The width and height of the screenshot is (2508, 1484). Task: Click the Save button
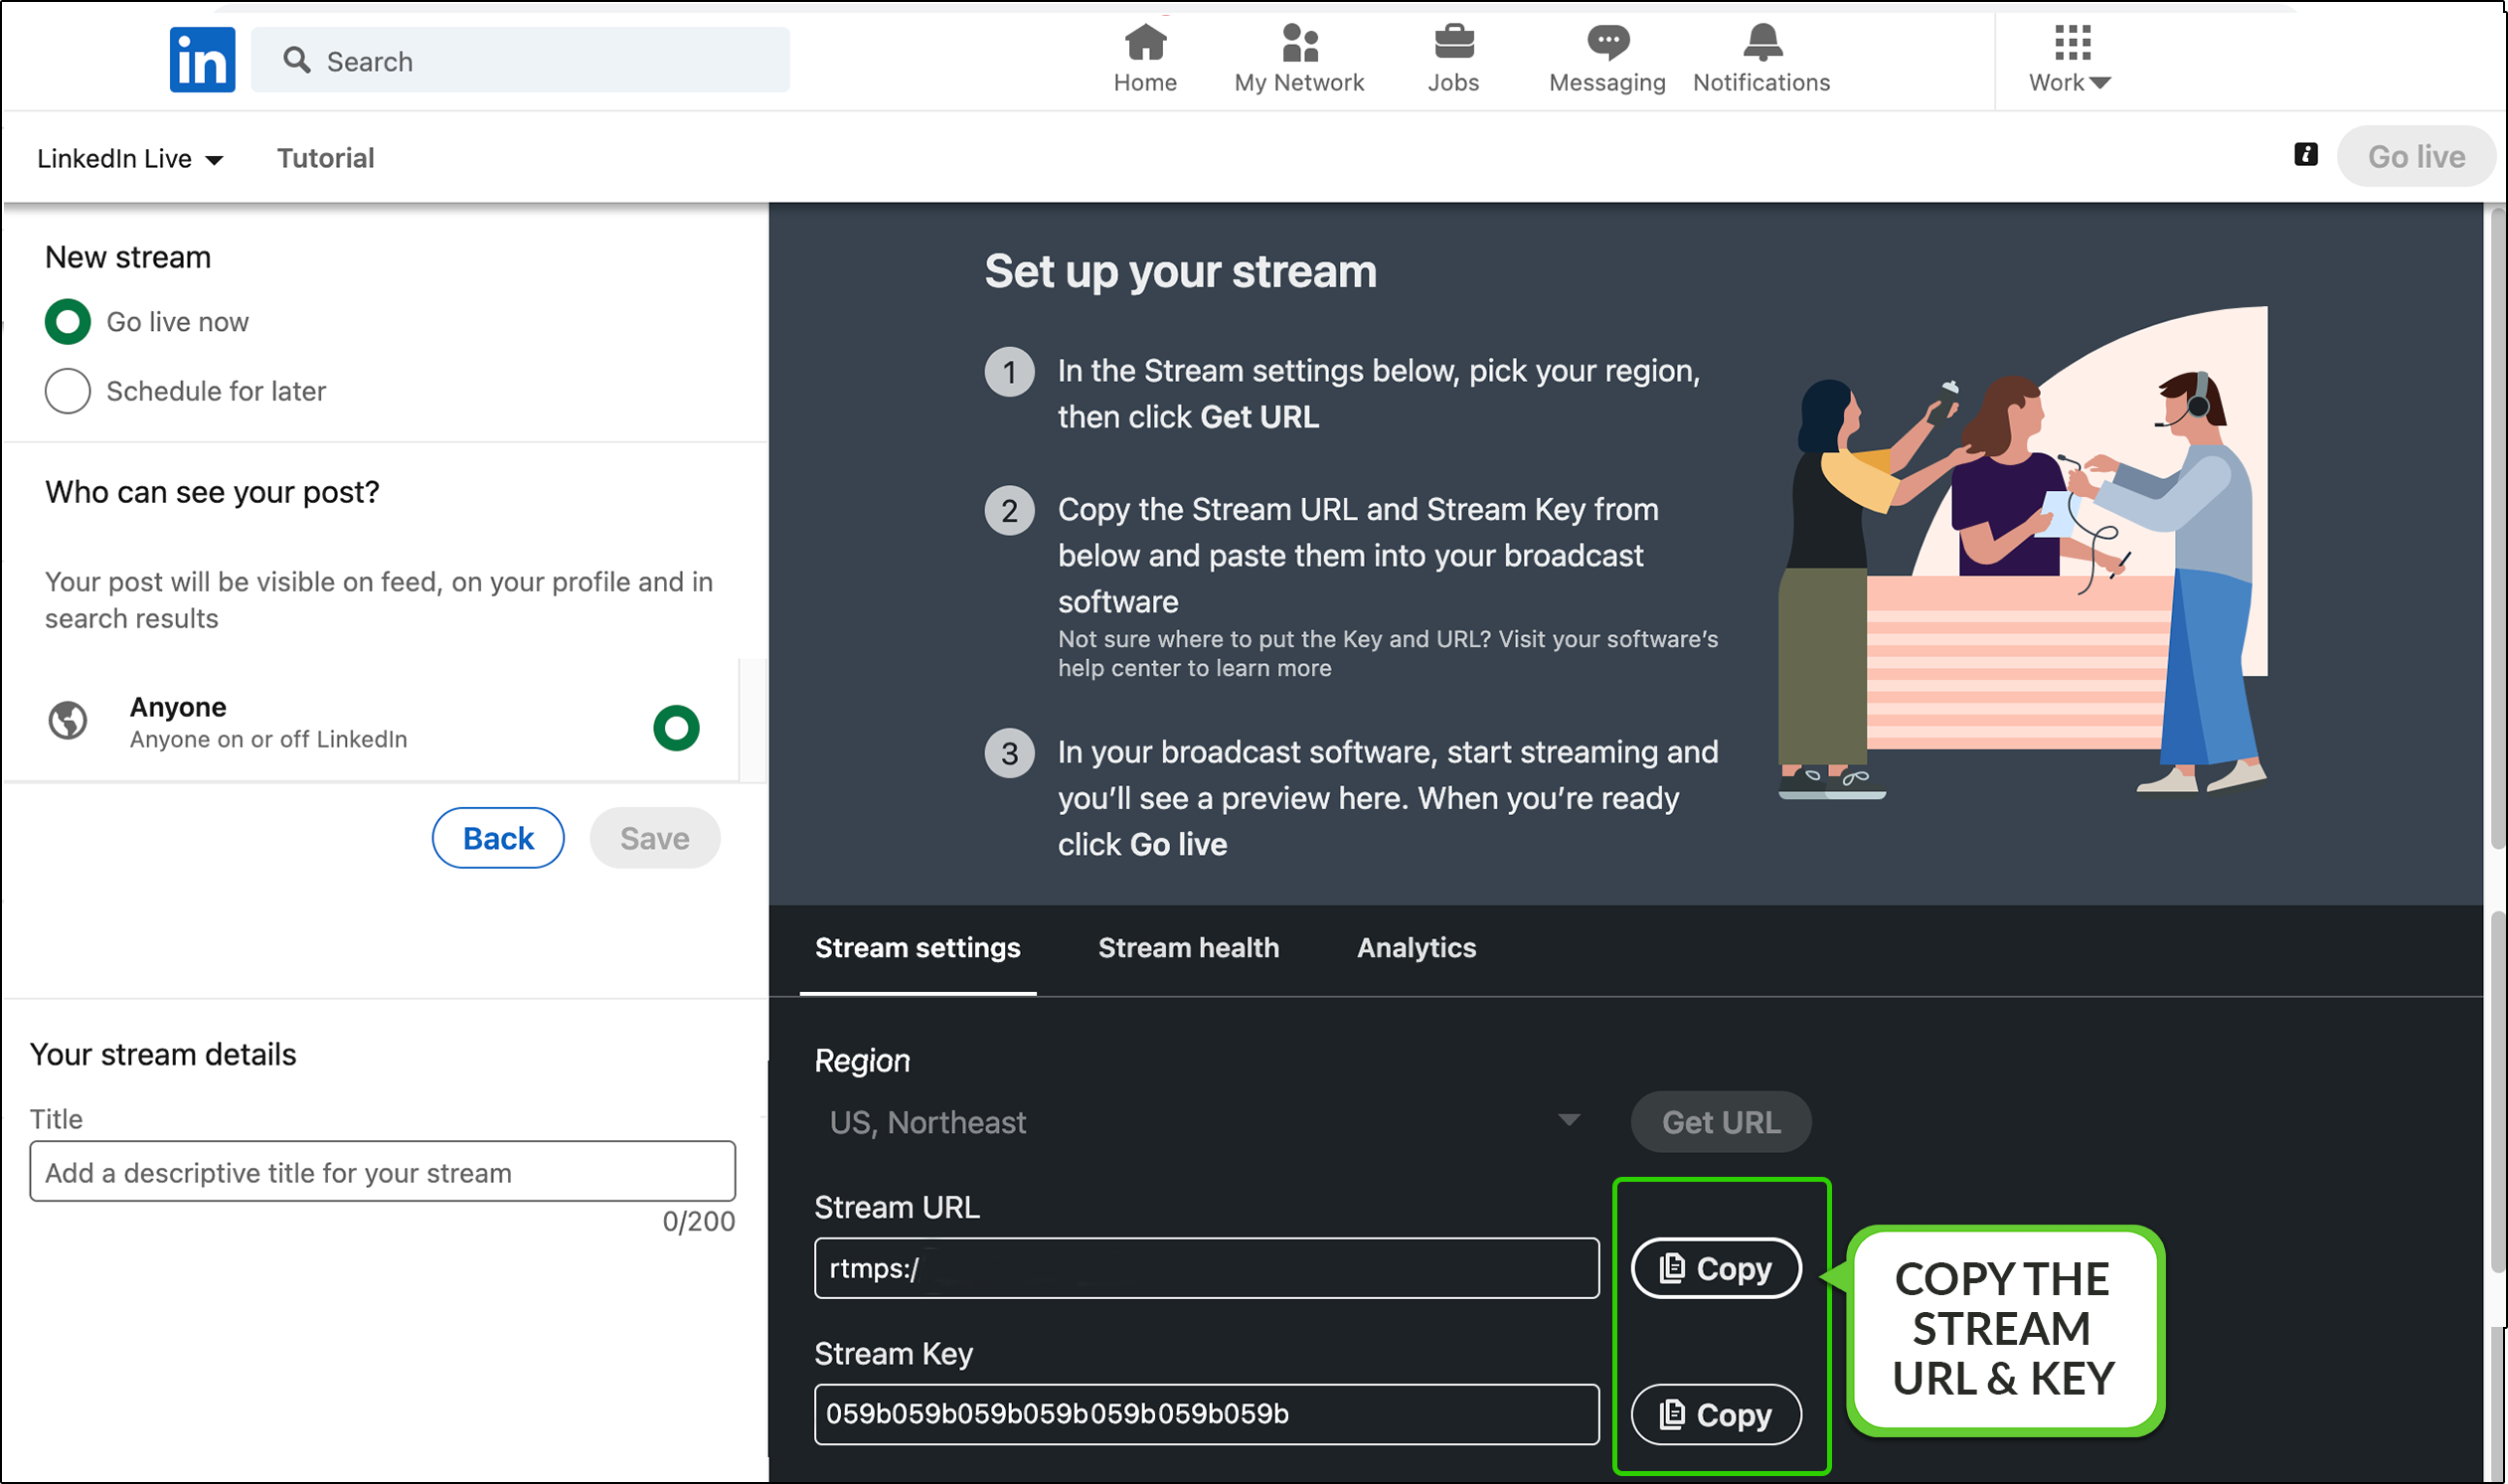[655, 838]
